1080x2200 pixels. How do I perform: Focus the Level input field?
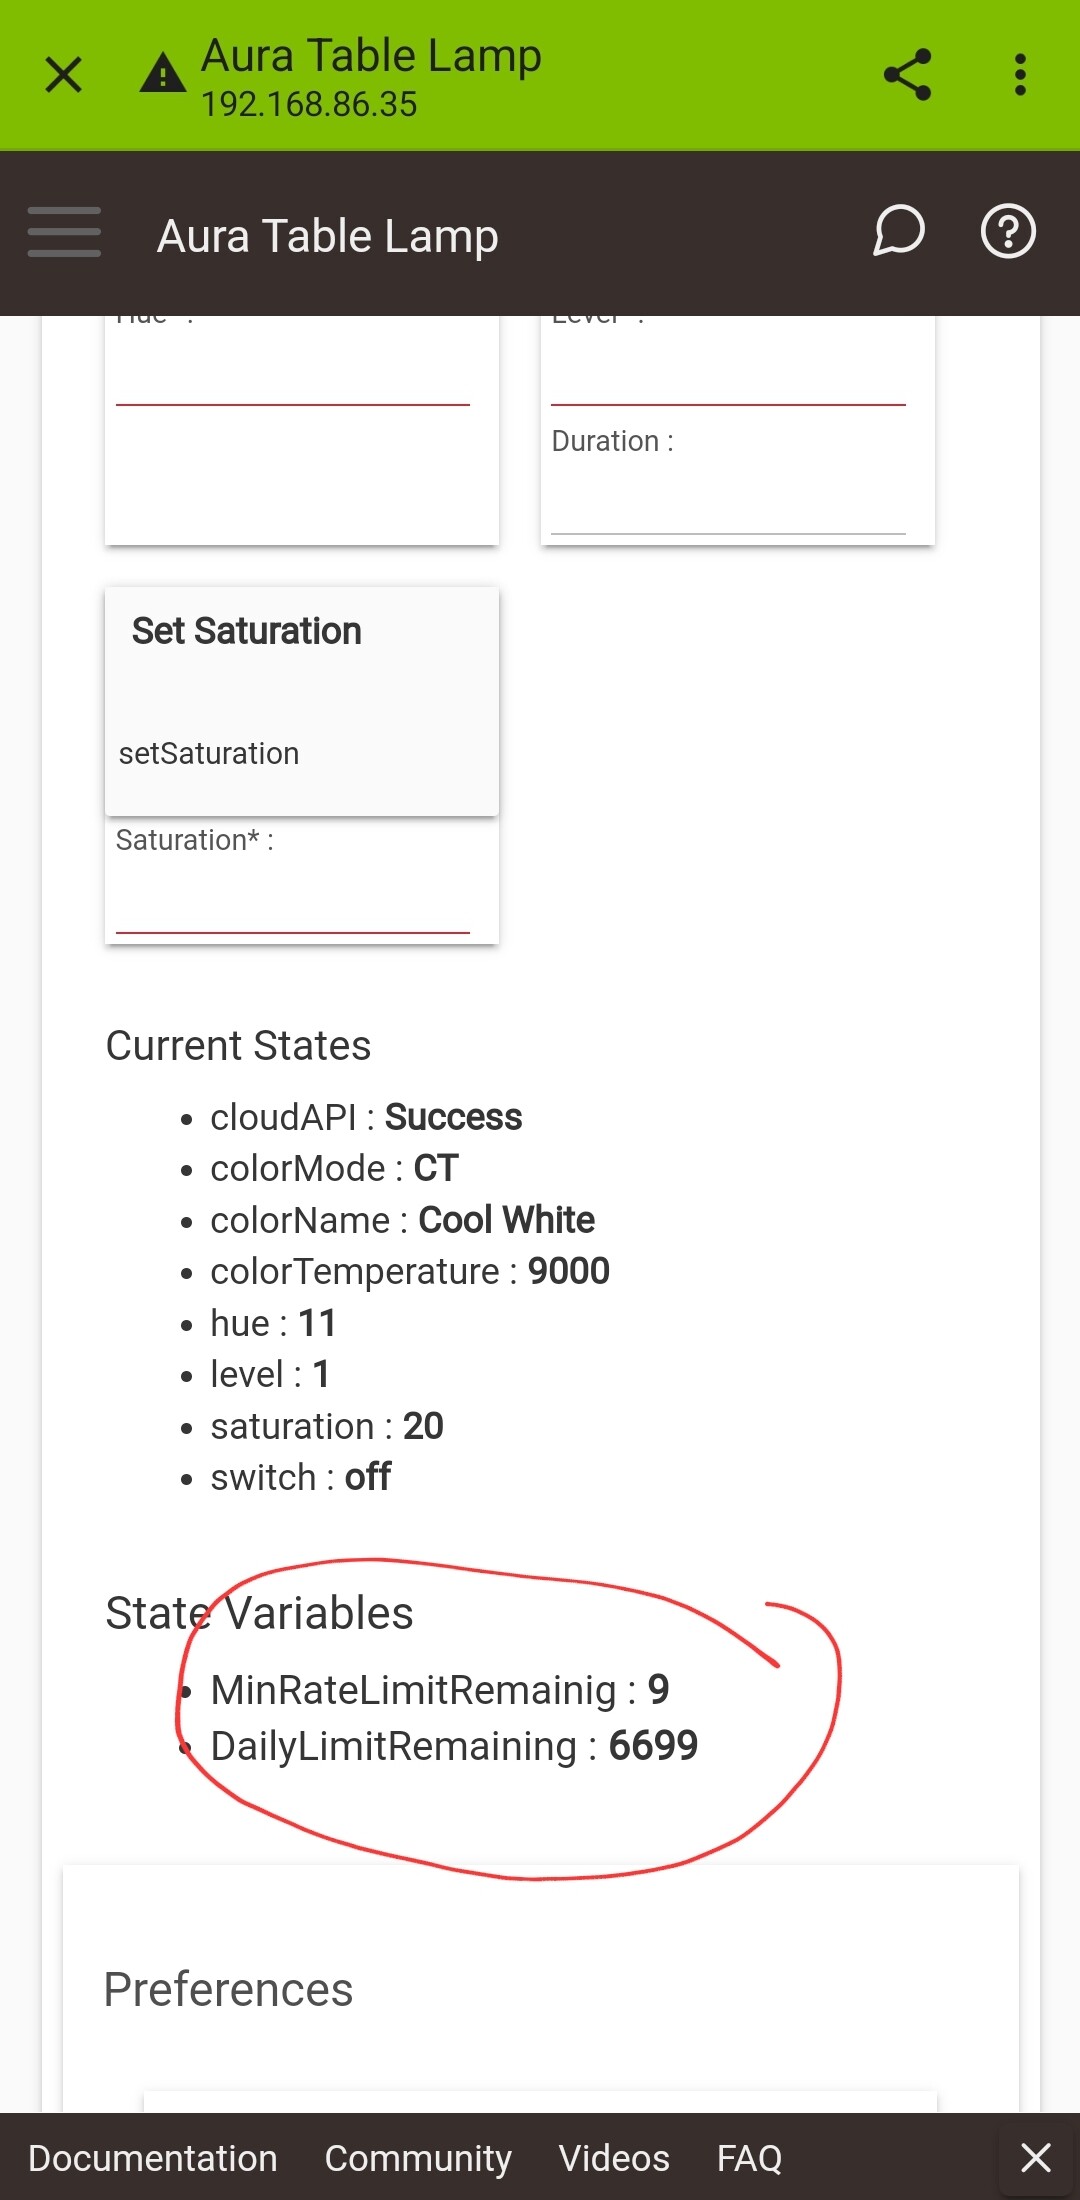(728, 373)
